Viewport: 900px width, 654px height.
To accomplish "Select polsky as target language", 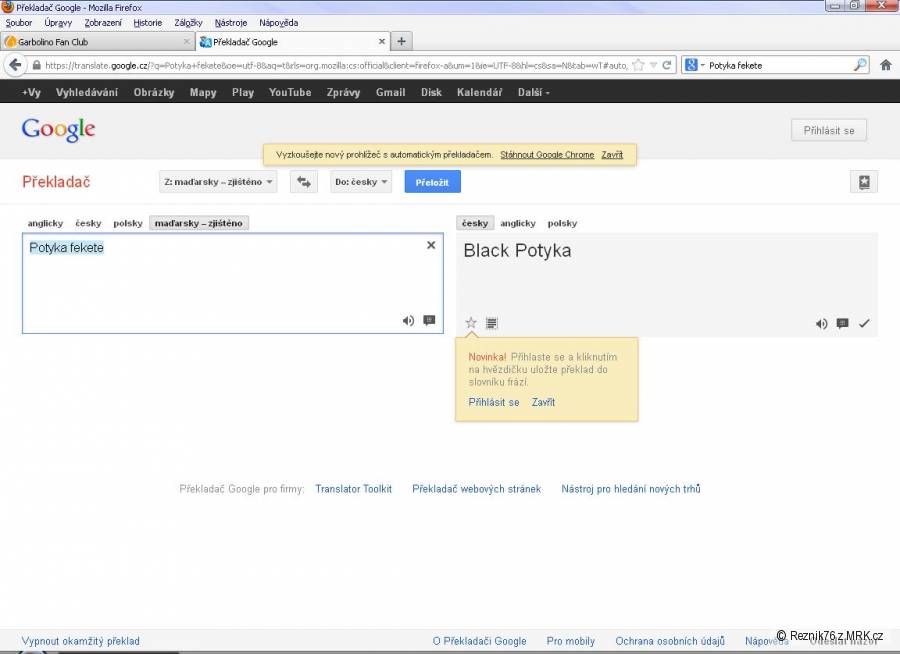I will point(562,223).
